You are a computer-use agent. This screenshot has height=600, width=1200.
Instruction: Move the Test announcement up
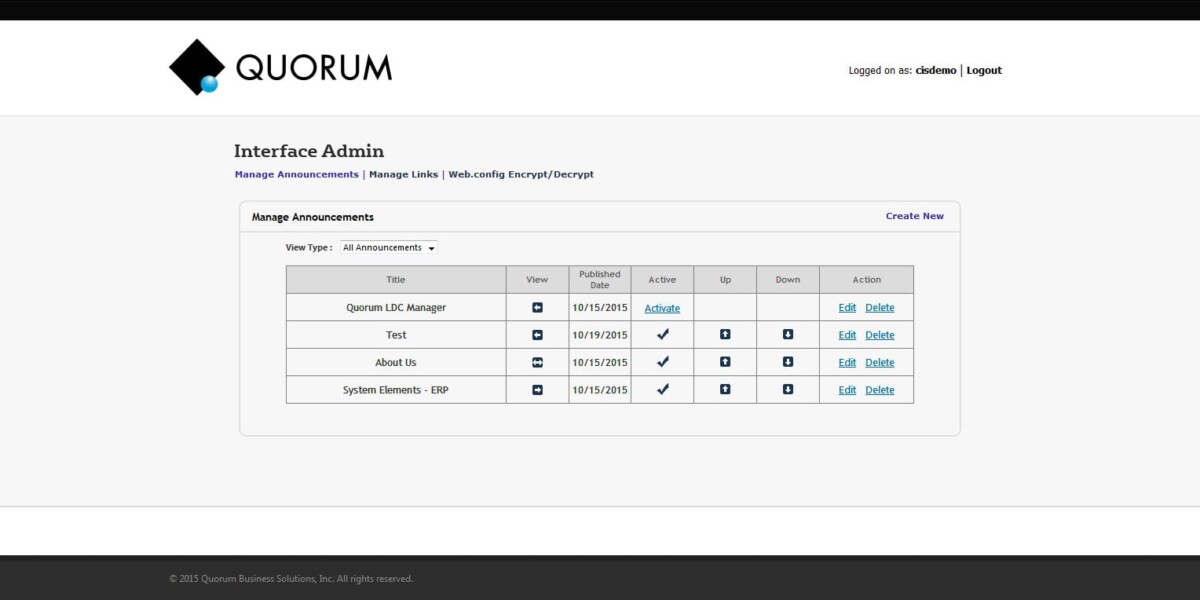click(725, 335)
